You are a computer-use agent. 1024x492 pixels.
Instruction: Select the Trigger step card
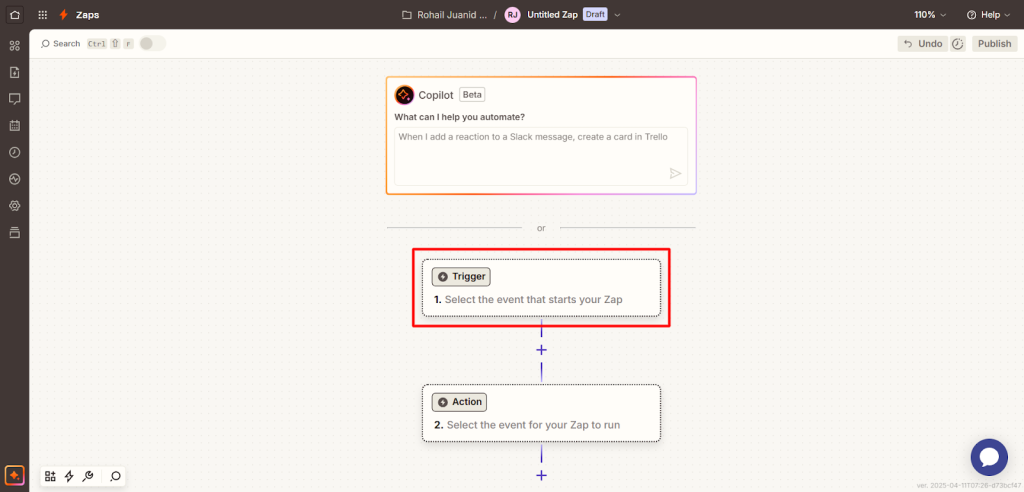click(541, 288)
